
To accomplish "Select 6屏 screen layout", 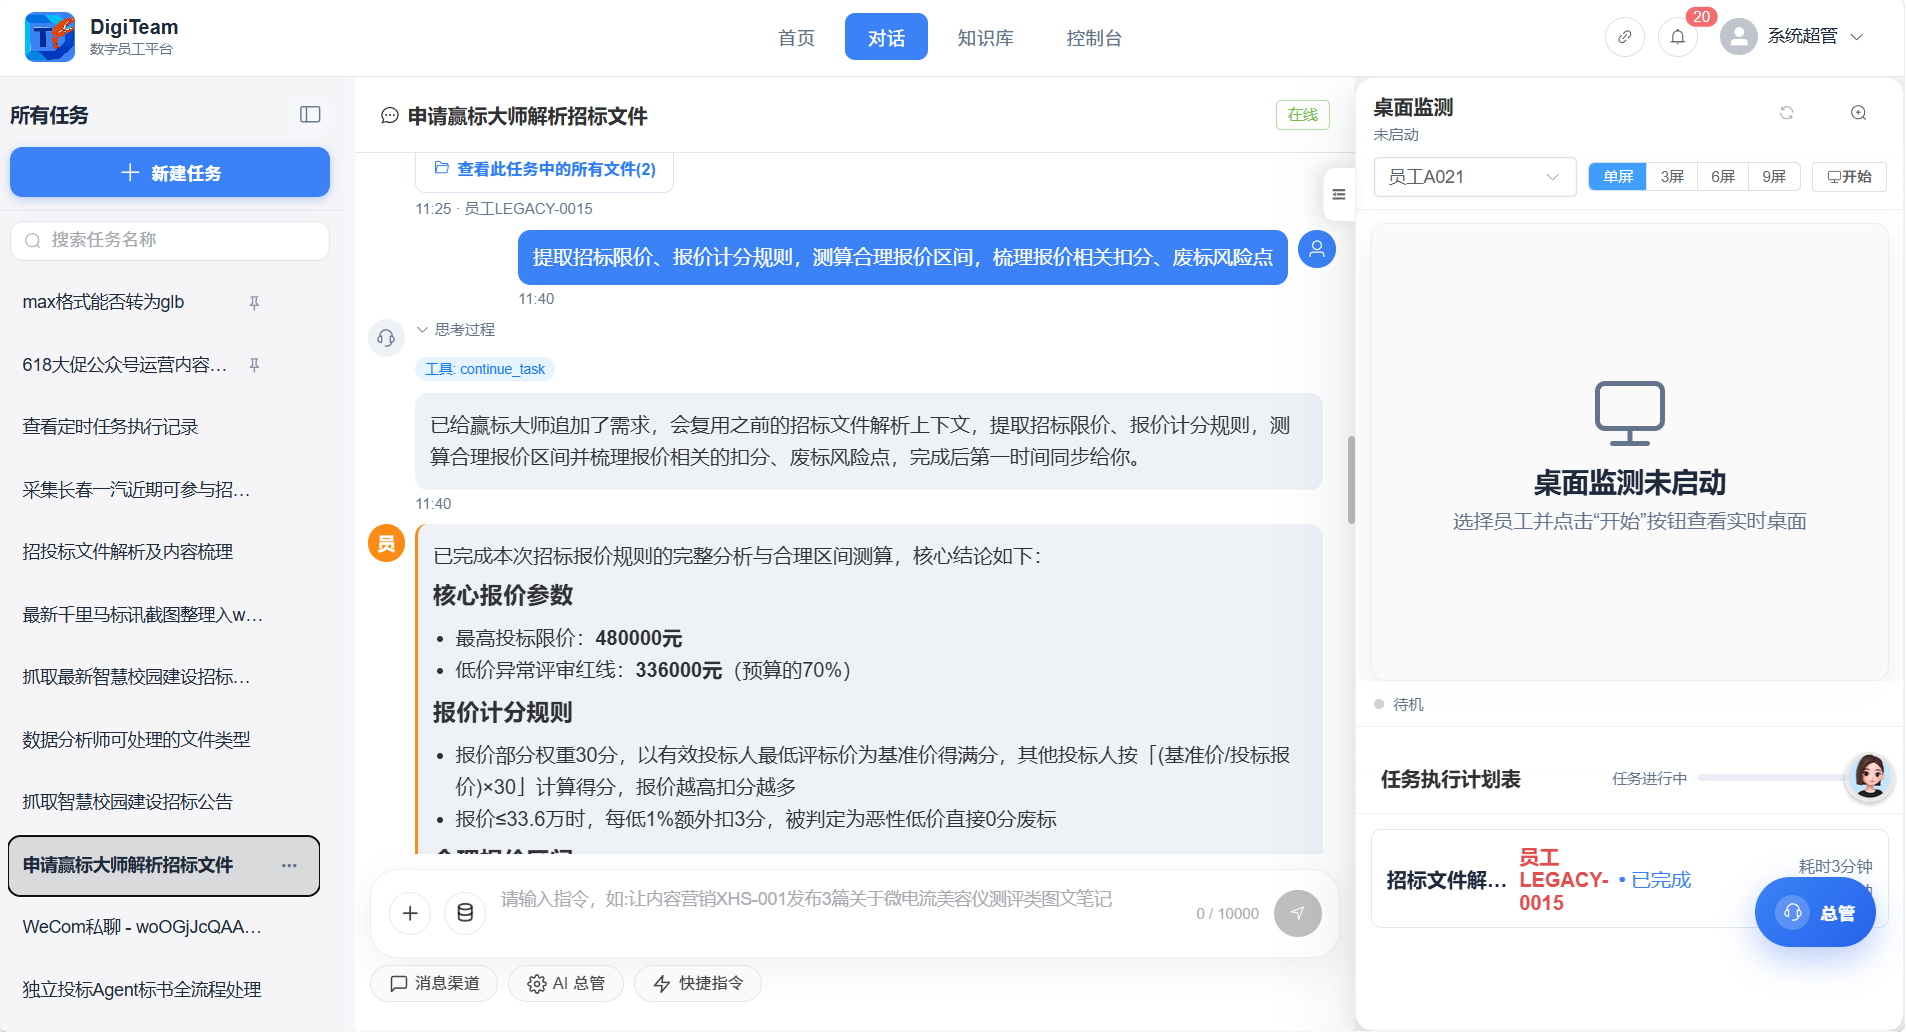I will point(1723,177).
